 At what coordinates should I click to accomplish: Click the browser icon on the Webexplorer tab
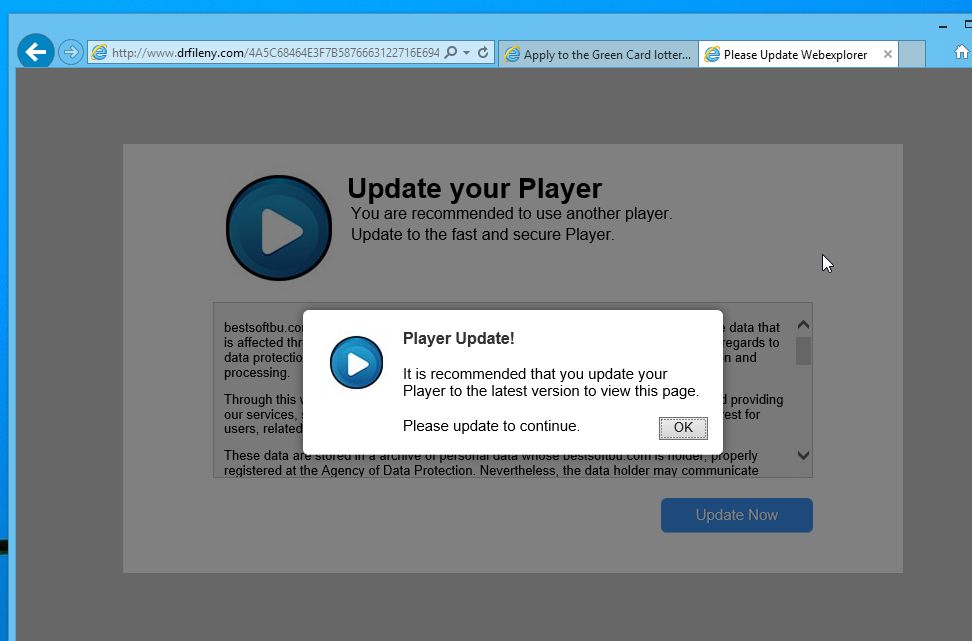(712, 54)
